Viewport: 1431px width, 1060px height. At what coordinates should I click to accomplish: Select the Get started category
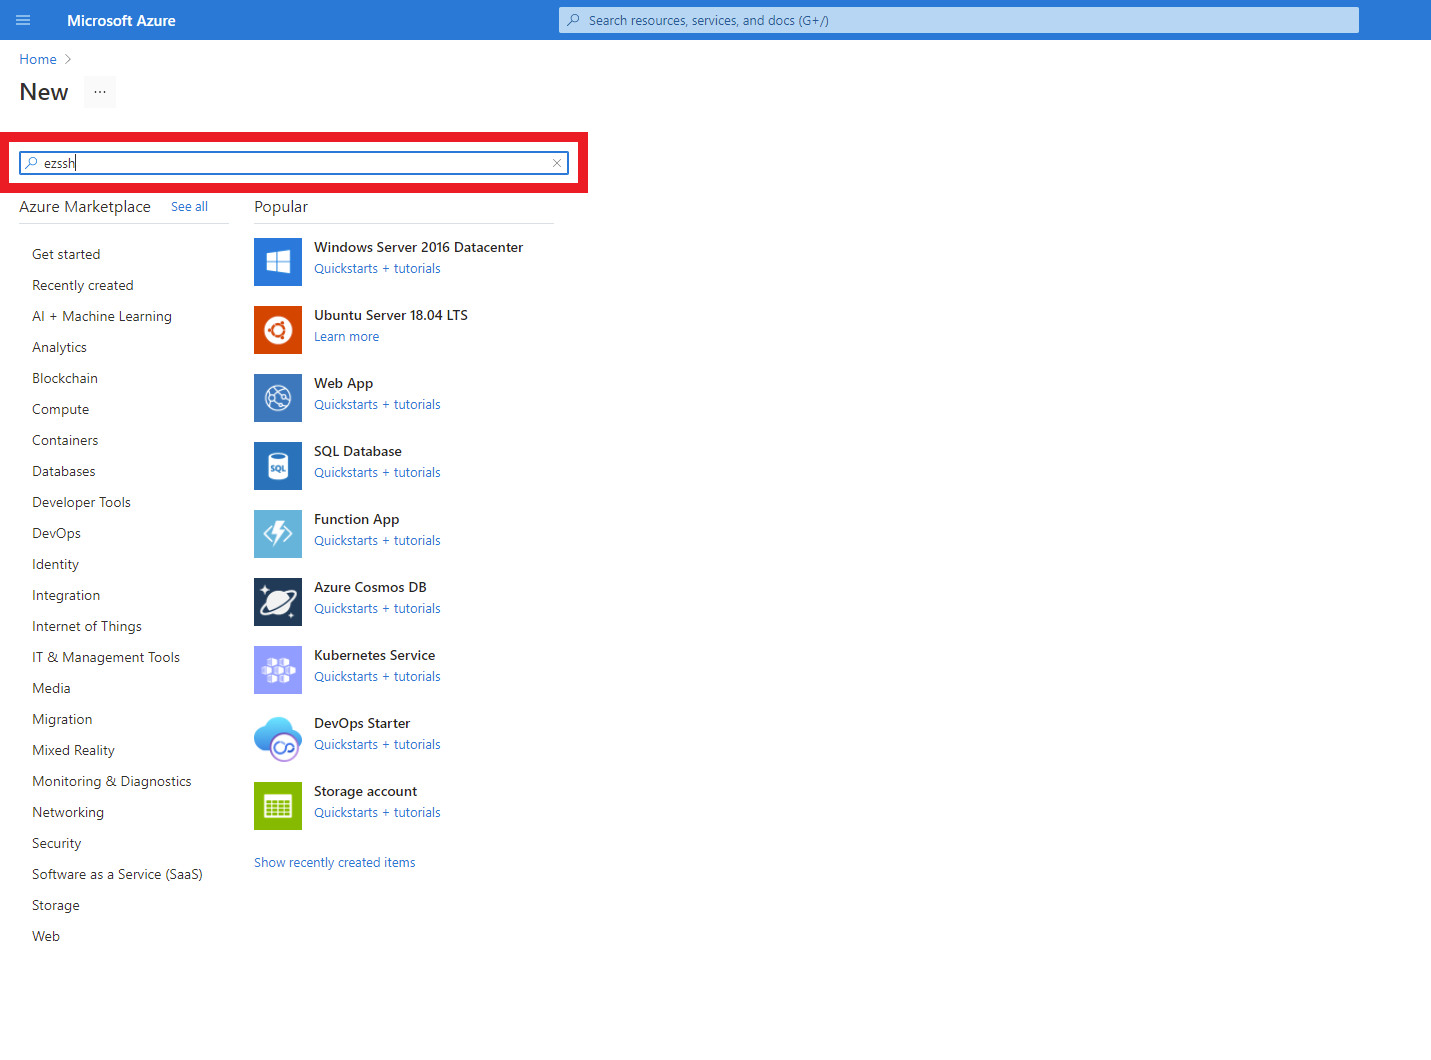(66, 254)
